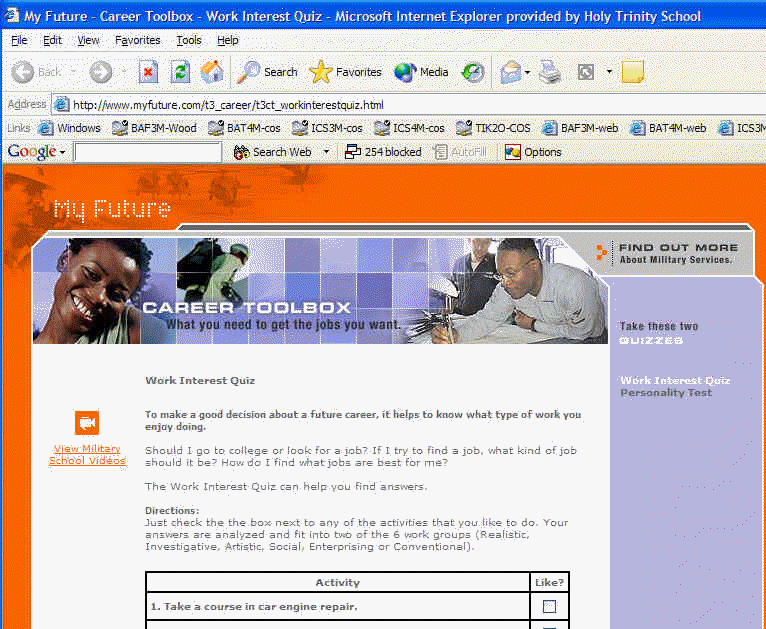The height and width of the screenshot is (629, 766).
Task: Open the View menu
Action: pyautogui.click(x=88, y=40)
